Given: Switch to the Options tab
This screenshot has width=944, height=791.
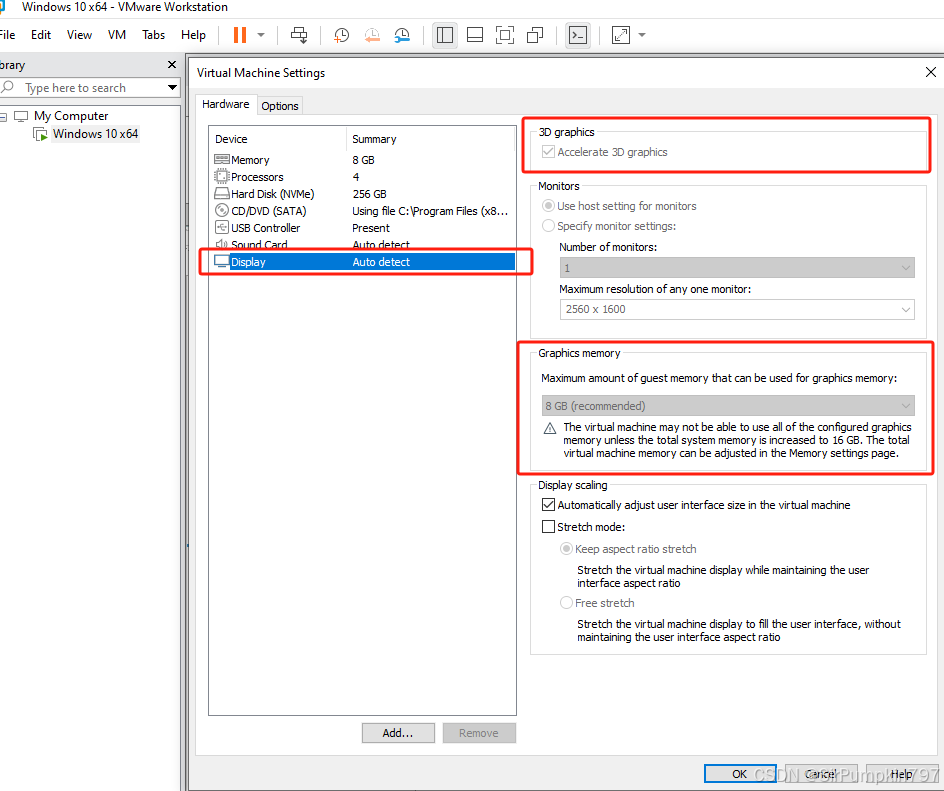Looking at the screenshot, I should [280, 106].
